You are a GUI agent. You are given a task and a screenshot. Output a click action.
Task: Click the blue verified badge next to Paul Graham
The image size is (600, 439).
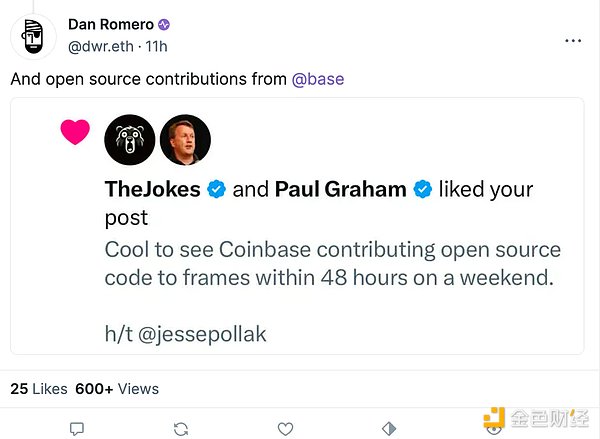pos(422,190)
